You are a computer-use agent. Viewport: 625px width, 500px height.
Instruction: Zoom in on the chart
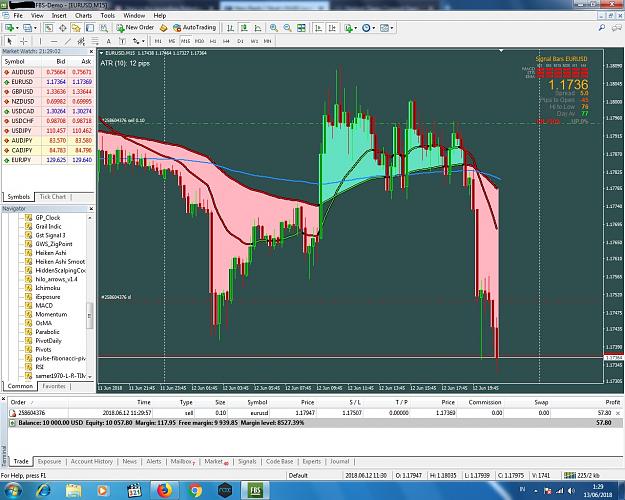(x=273, y=28)
